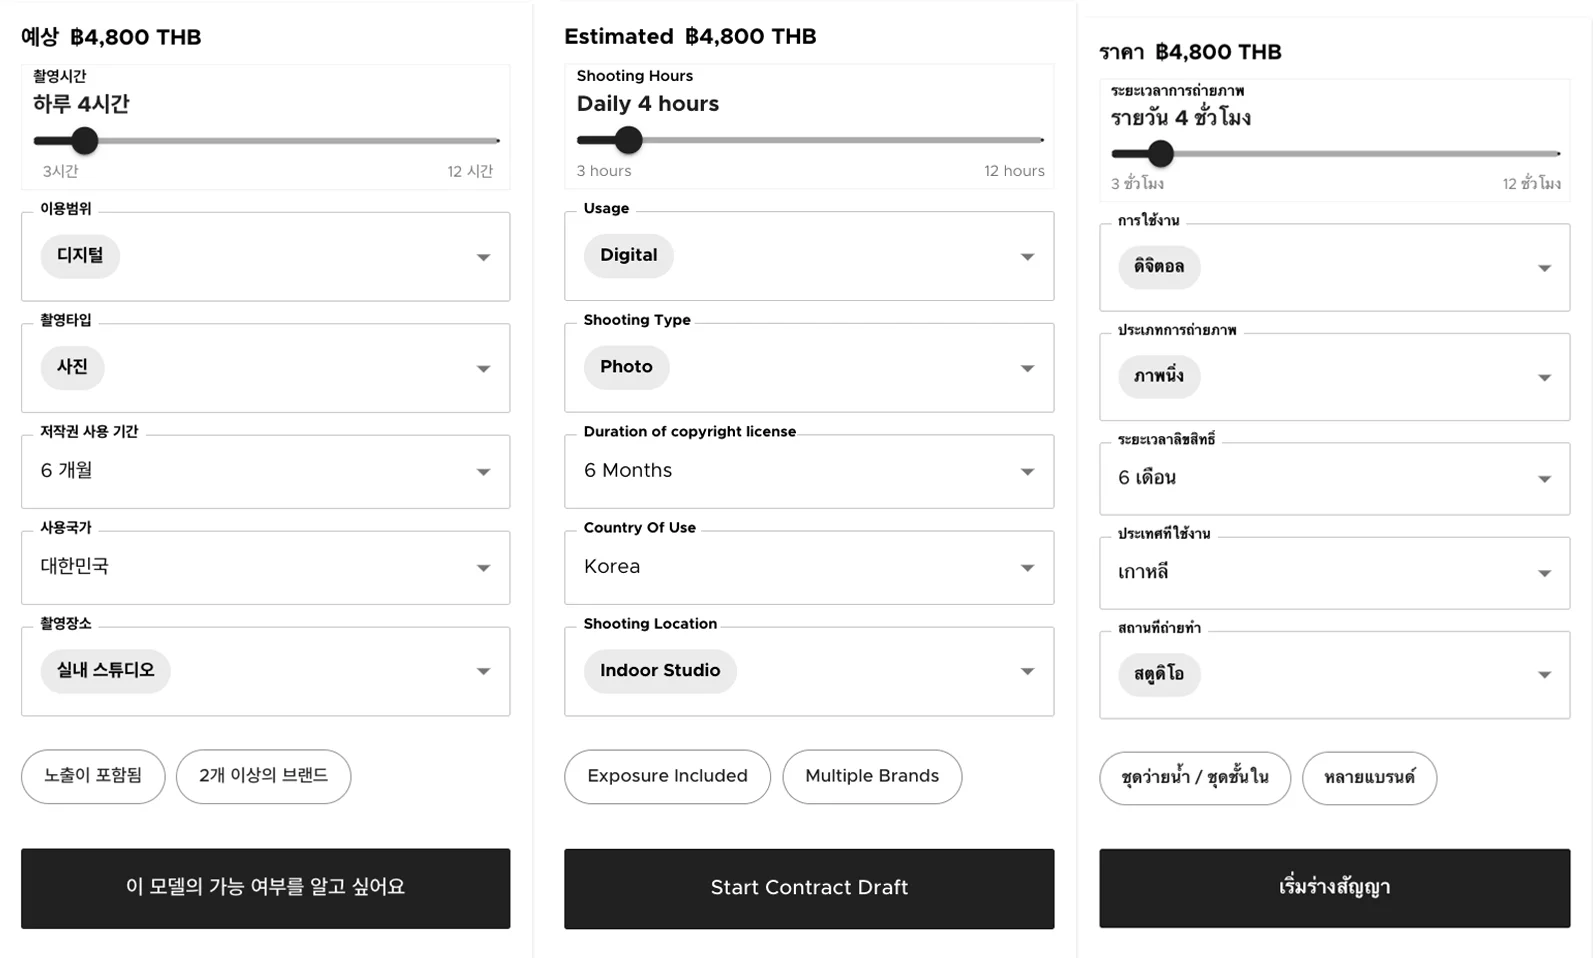Toggle the Korean 노출이 포함됨 chip

(93, 776)
